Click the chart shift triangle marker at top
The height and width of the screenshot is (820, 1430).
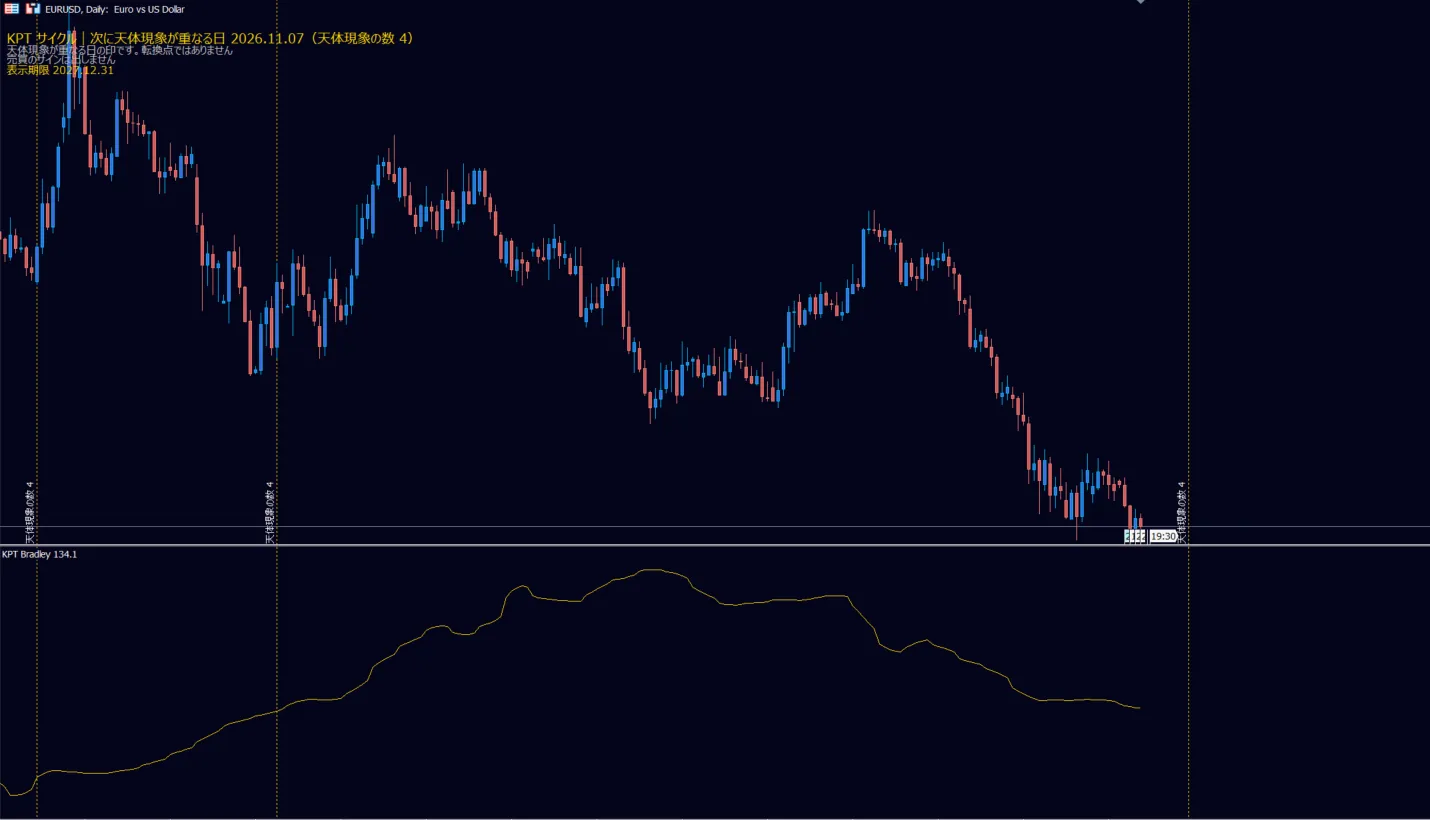point(1140,2)
